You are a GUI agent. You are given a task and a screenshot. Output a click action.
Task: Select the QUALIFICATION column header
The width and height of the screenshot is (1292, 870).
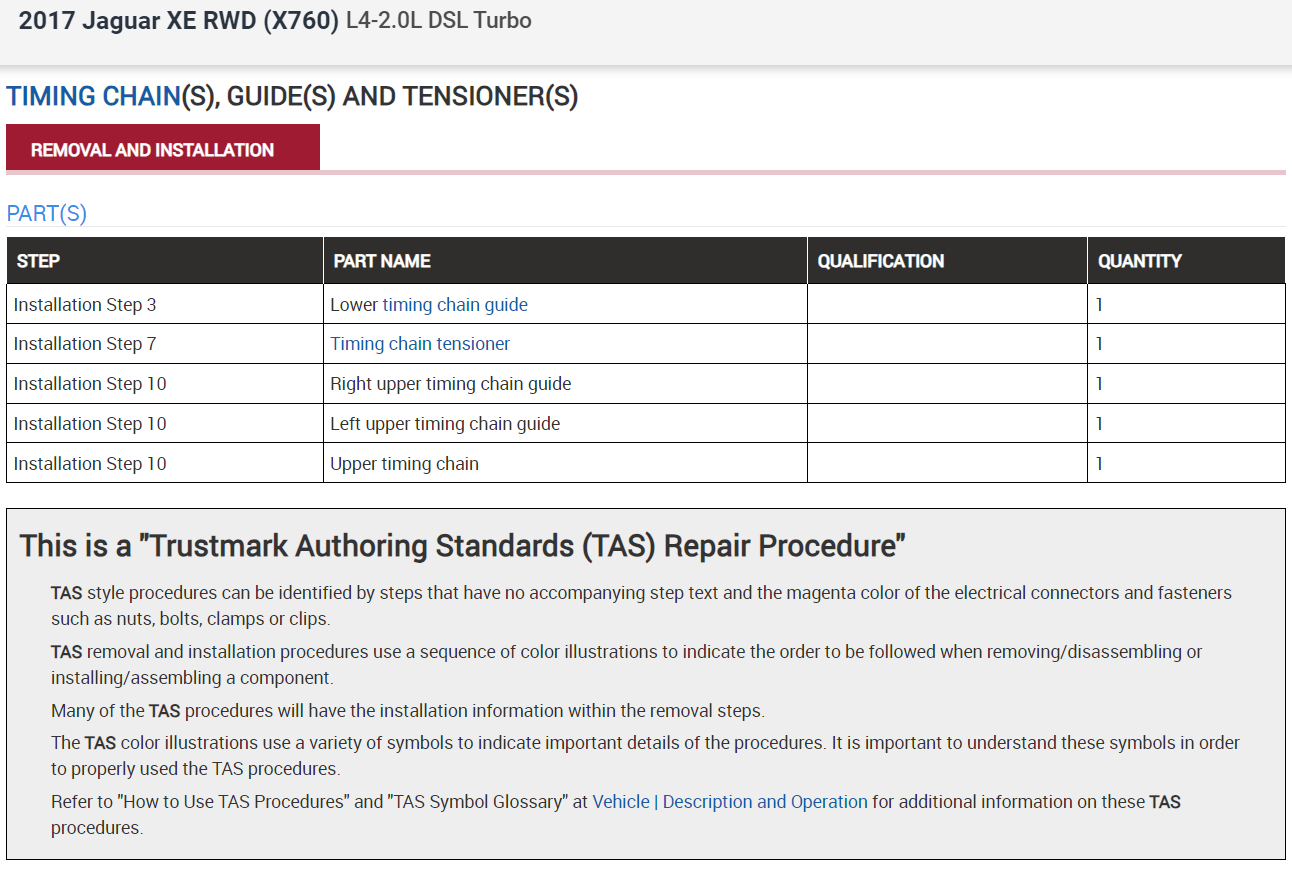(x=880, y=261)
